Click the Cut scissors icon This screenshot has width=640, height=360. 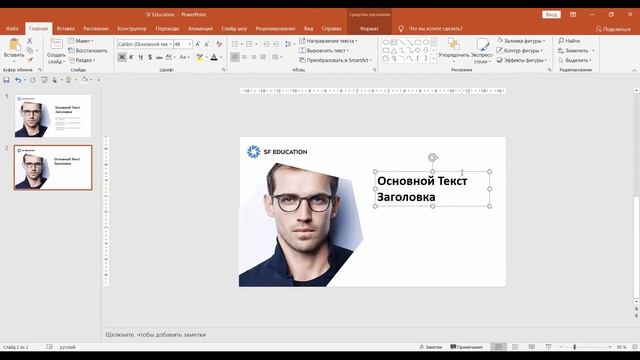click(x=29, y=41)
